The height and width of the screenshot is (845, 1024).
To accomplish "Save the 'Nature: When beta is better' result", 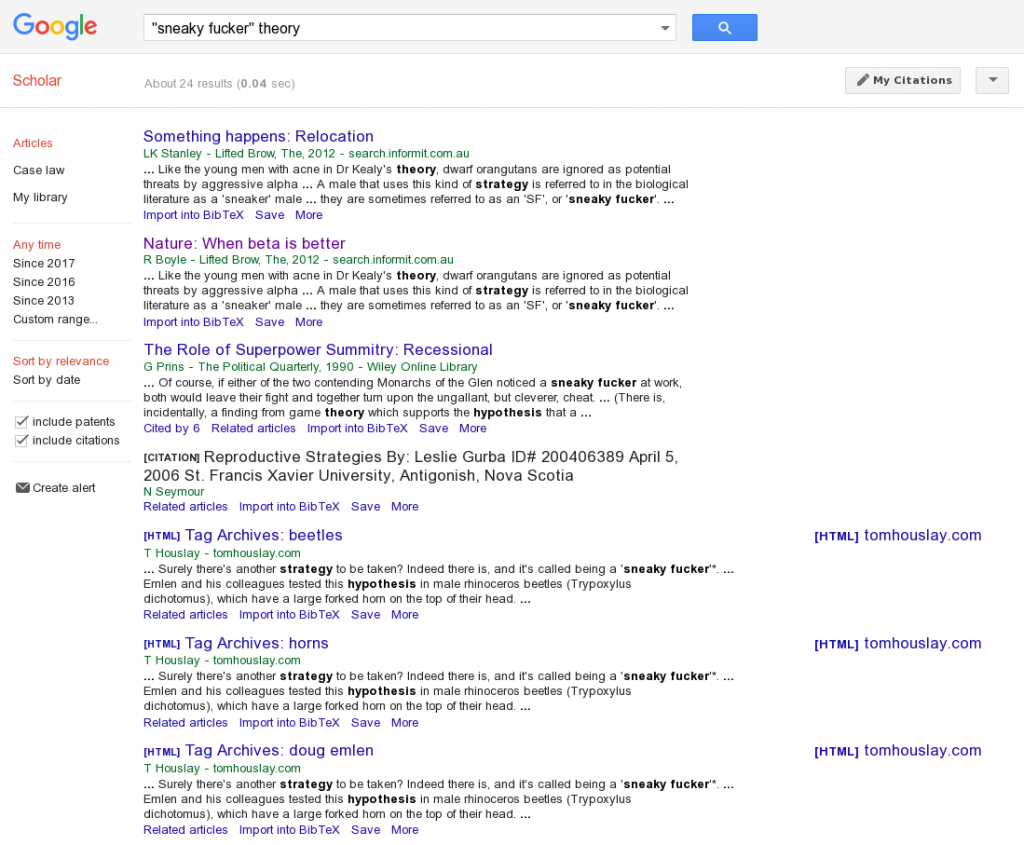I will tap(270, 322).
